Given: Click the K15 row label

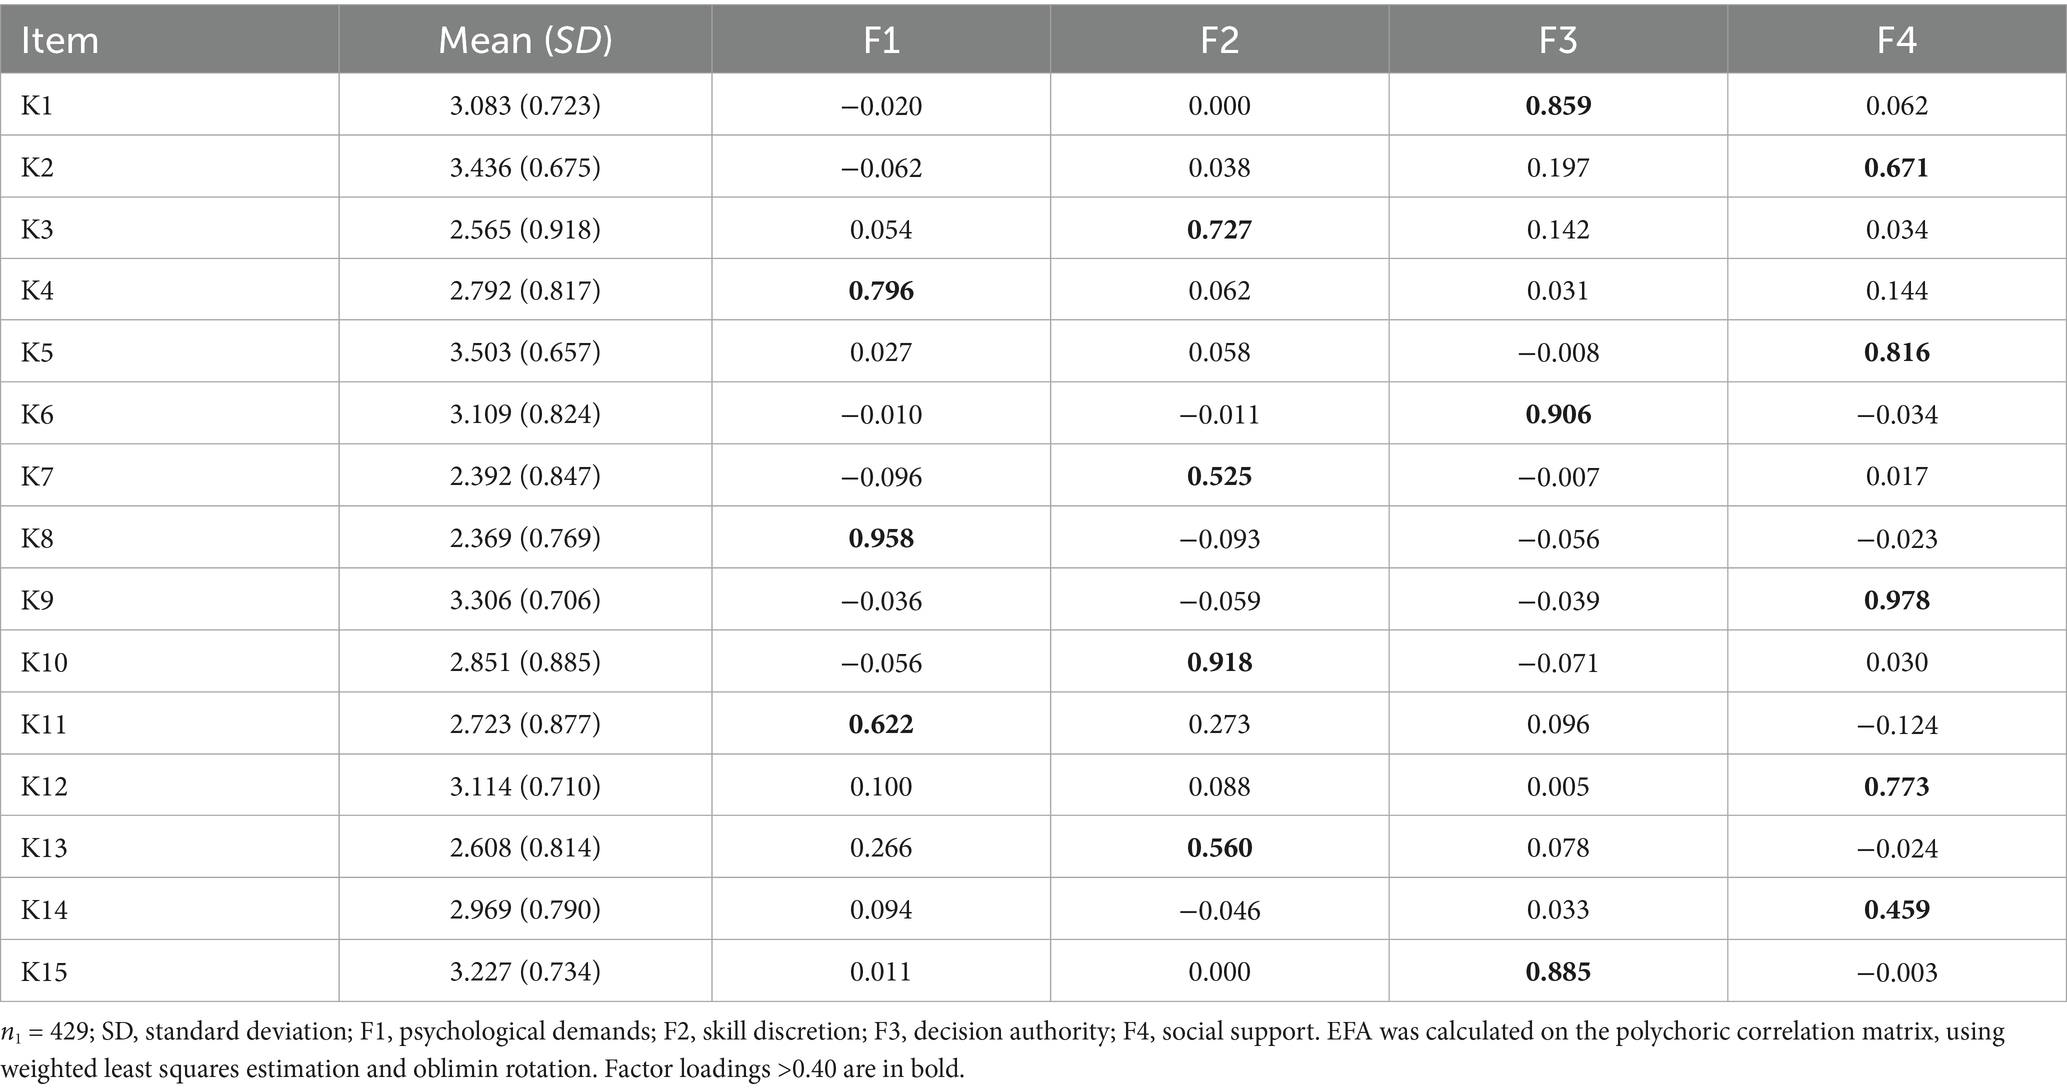Looking at the screenshot, I should (x=44, y=972).
